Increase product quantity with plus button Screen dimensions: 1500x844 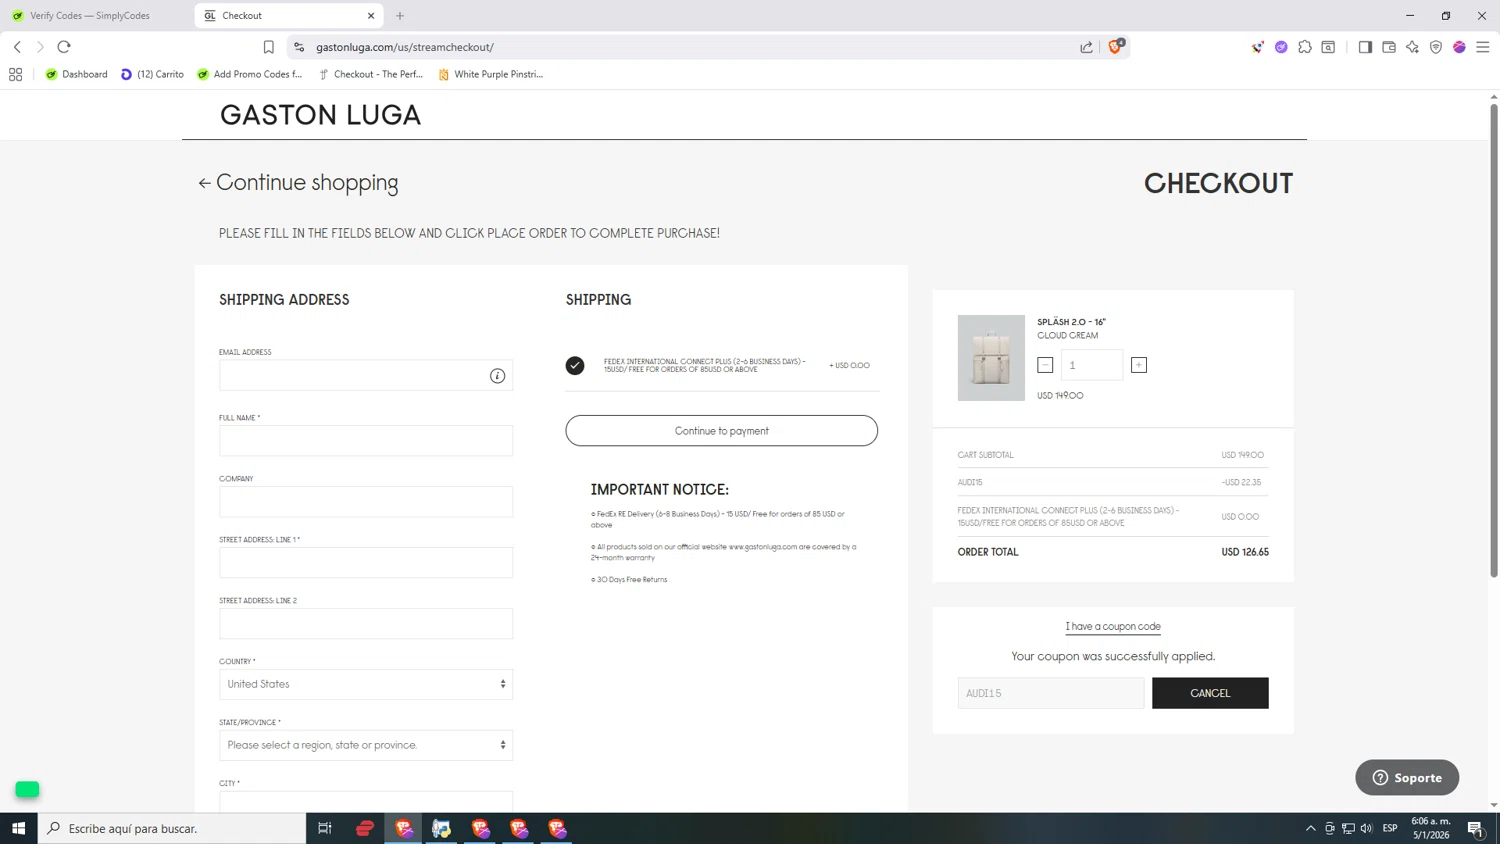1139,365
